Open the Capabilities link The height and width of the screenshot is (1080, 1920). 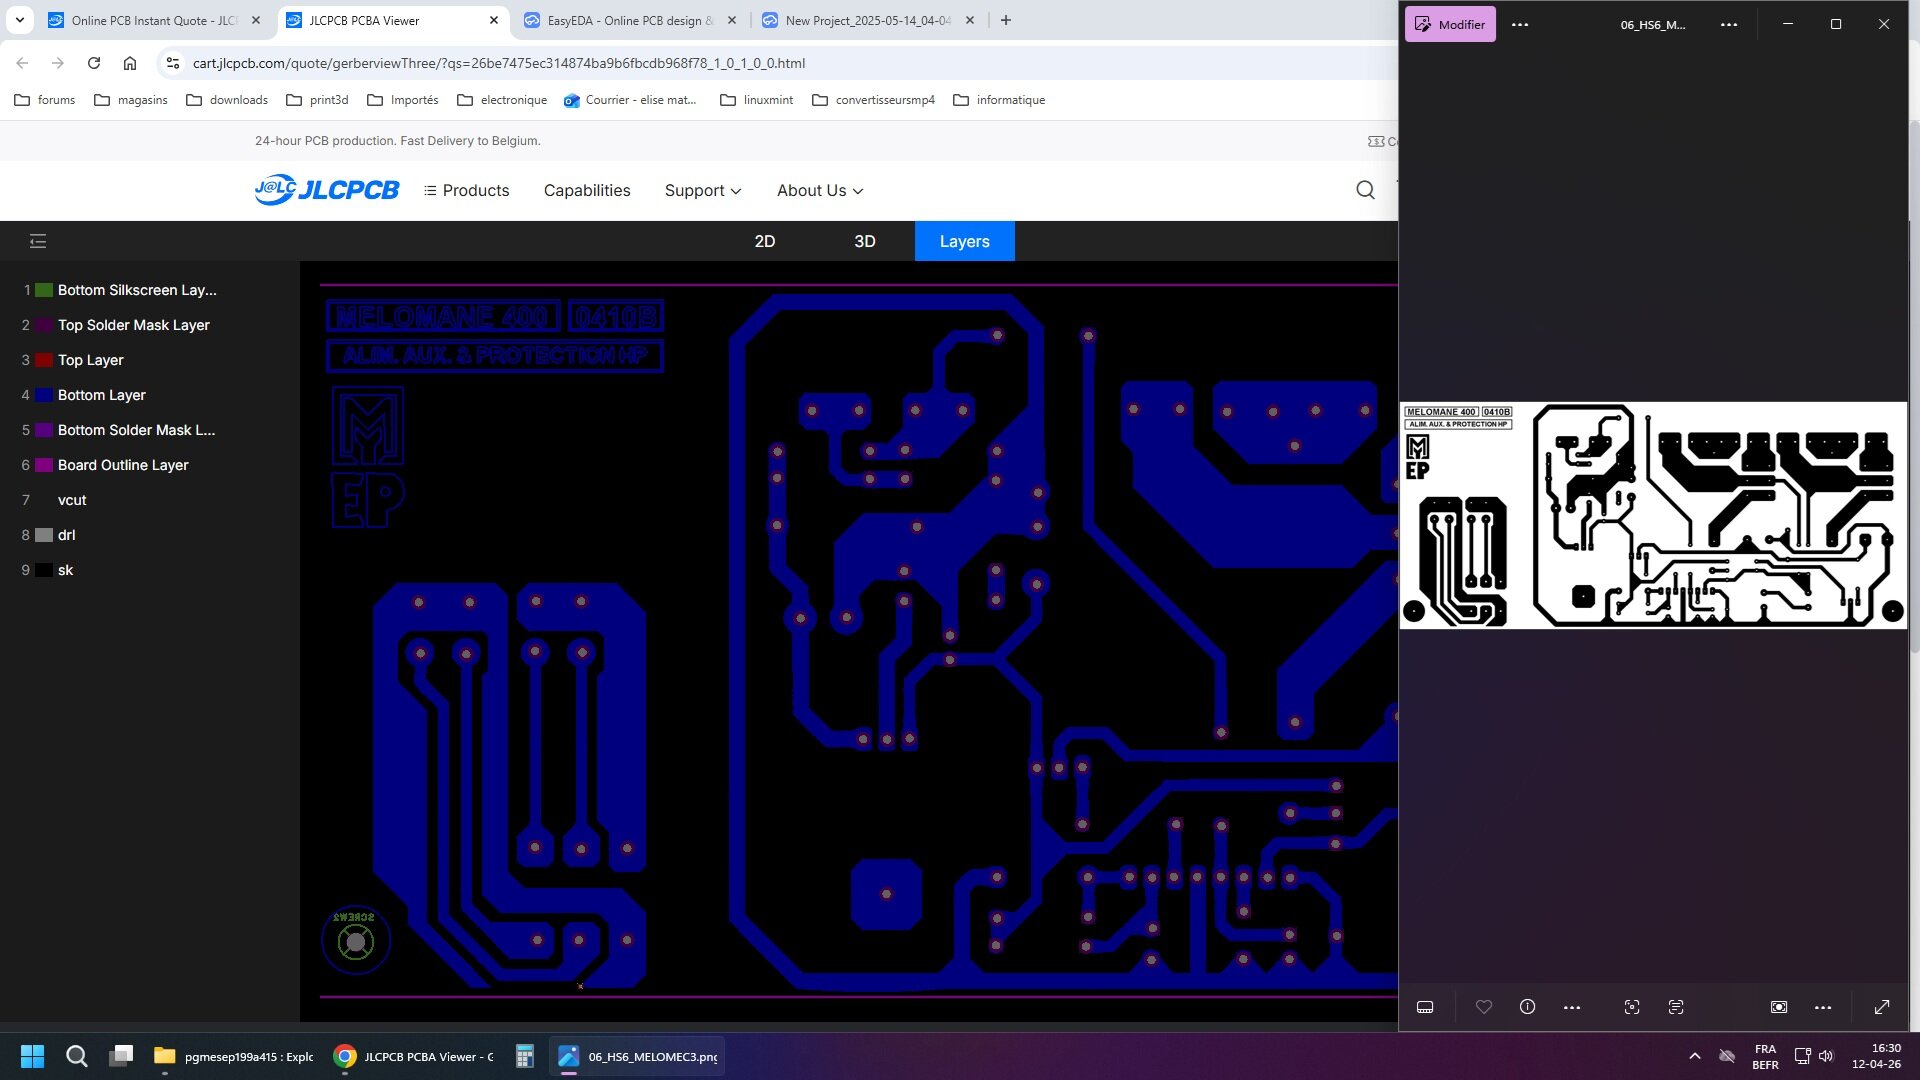point(587,190)
